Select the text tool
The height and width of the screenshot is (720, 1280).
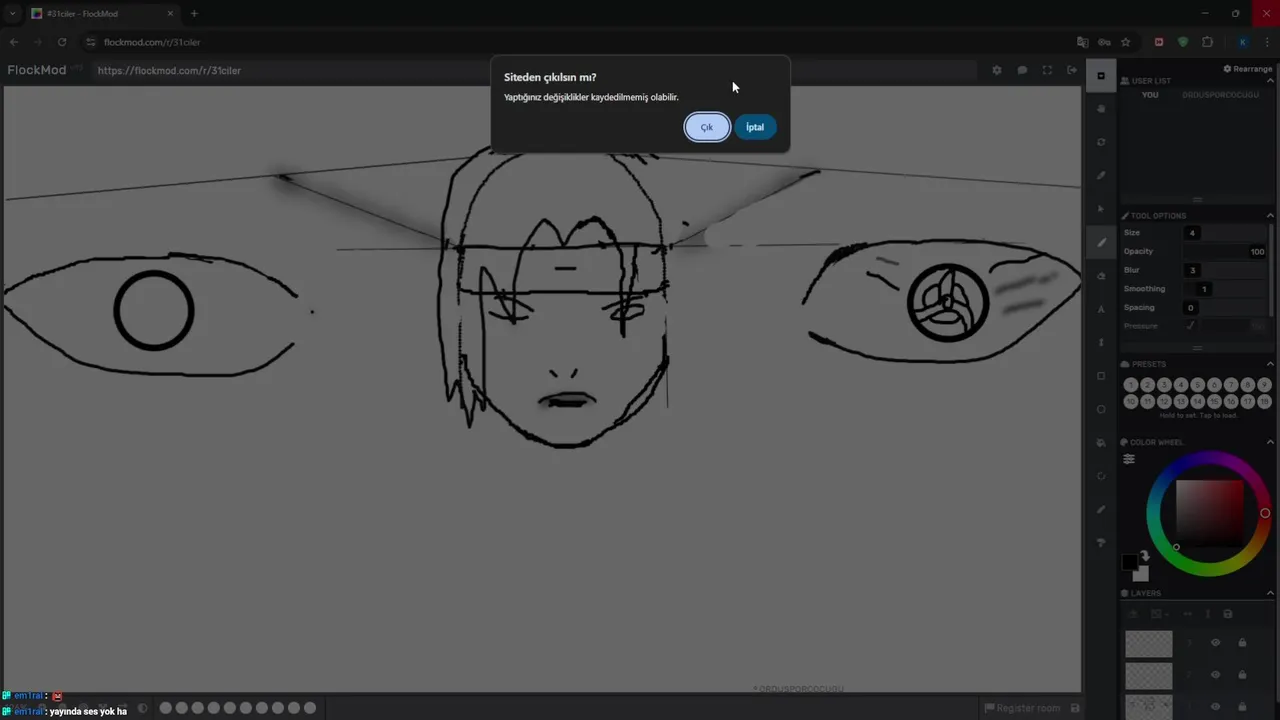click(x=1101, y=309)
